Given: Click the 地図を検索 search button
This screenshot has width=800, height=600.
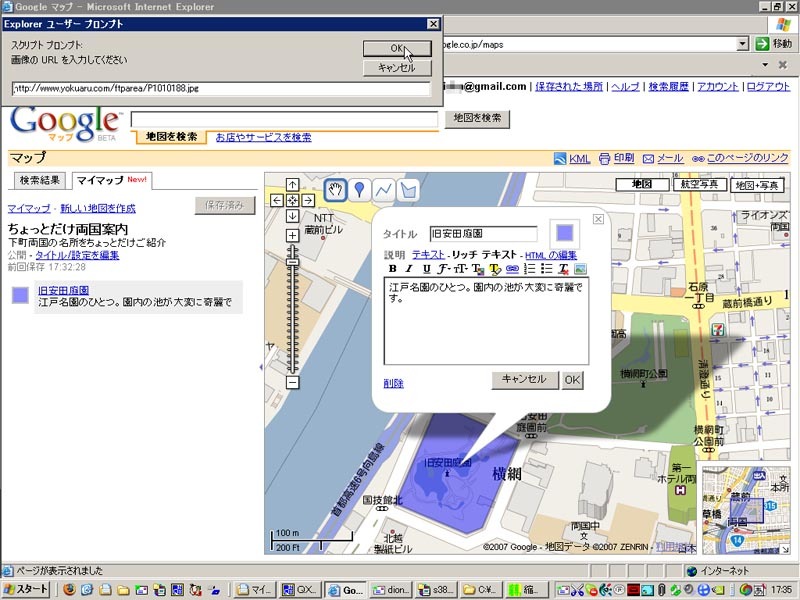Looking at the screenshot, I should pyautogui.click(x=477, y=118).
